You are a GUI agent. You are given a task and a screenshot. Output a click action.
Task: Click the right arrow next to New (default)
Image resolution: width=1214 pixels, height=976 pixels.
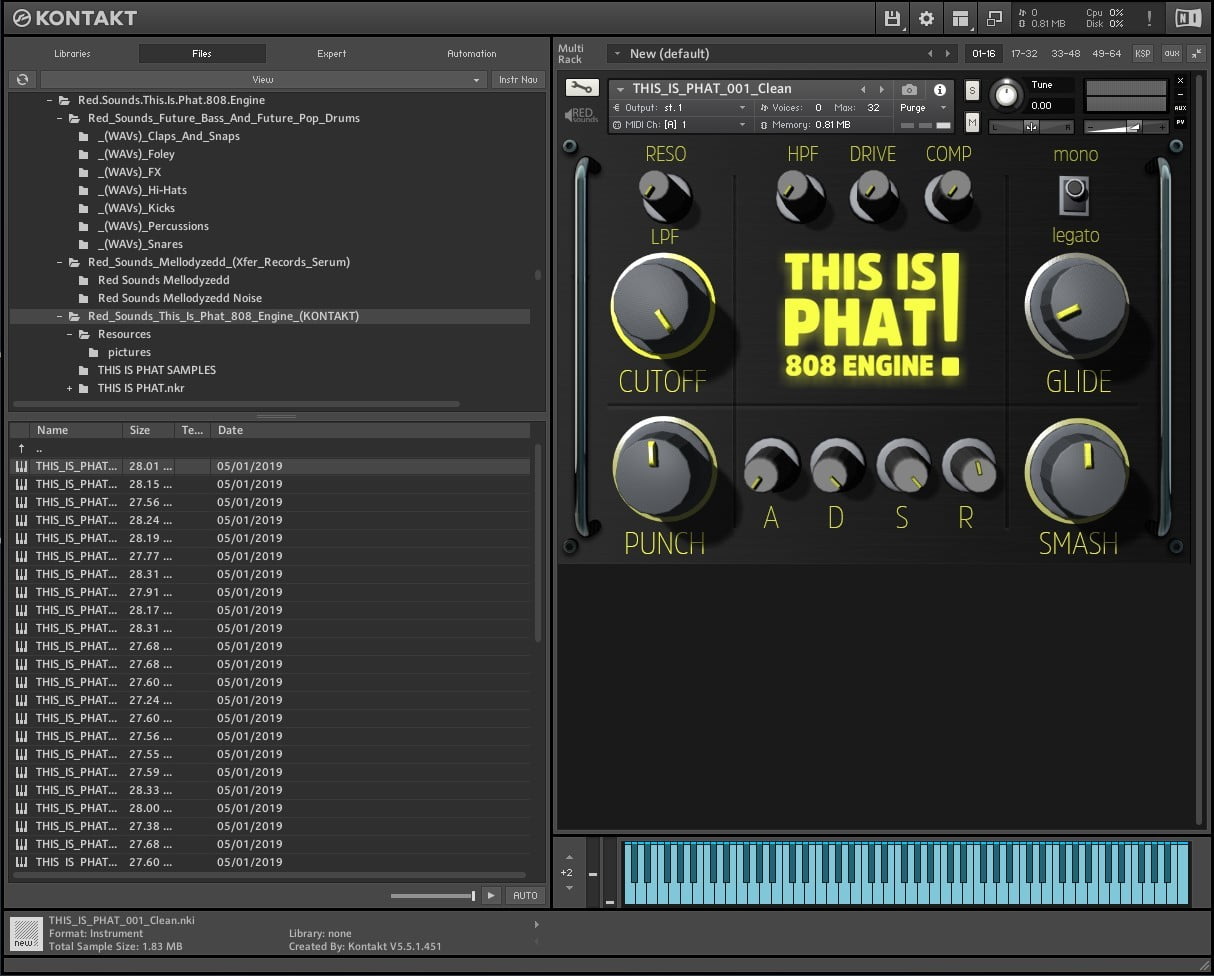[x=947, y=53]
